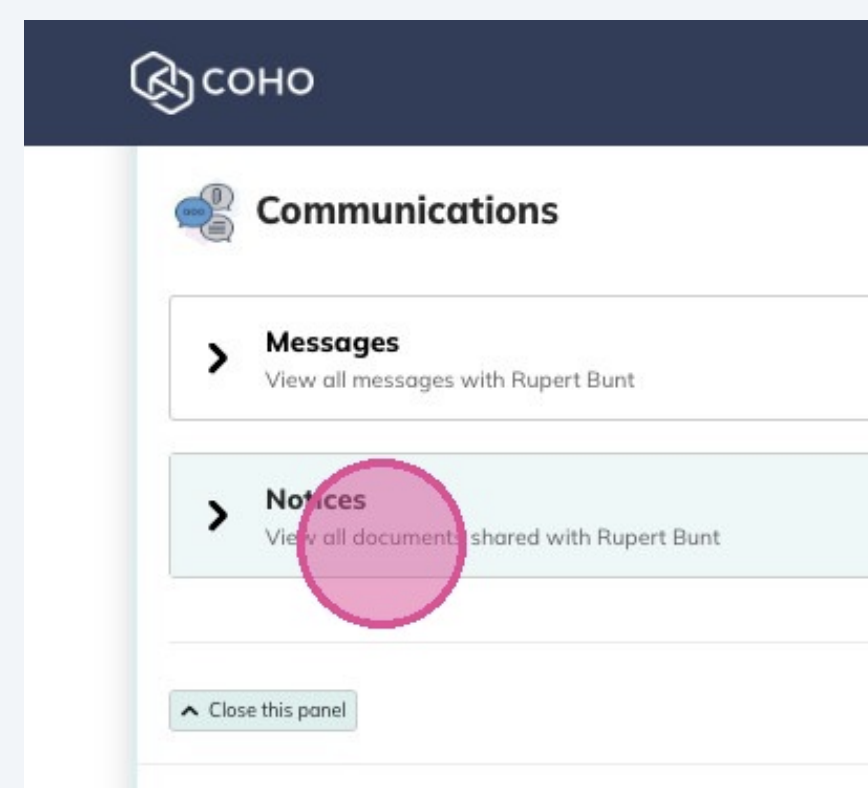Expand Notices using its chevron arrow
This screenshot has height=788, width=868.
217,515
